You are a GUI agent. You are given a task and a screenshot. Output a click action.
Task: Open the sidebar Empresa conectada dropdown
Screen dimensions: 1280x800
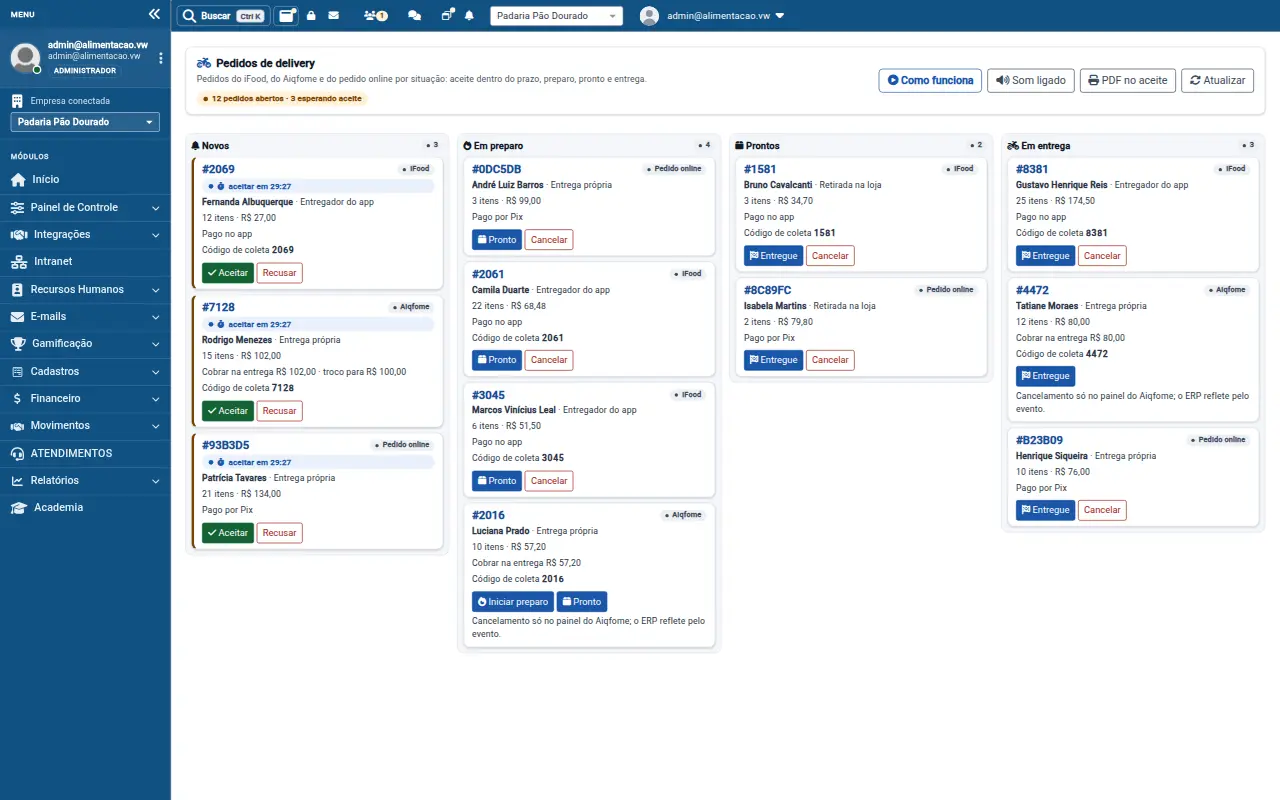(x=85, y=122)
